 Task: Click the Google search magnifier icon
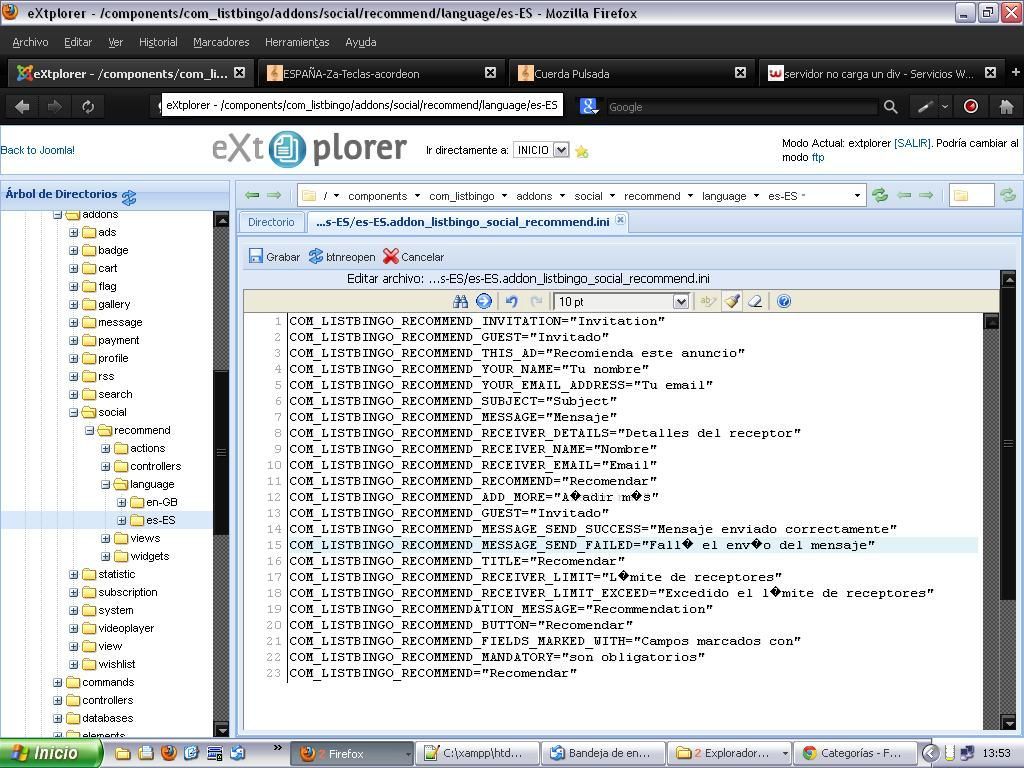(890, 106)
